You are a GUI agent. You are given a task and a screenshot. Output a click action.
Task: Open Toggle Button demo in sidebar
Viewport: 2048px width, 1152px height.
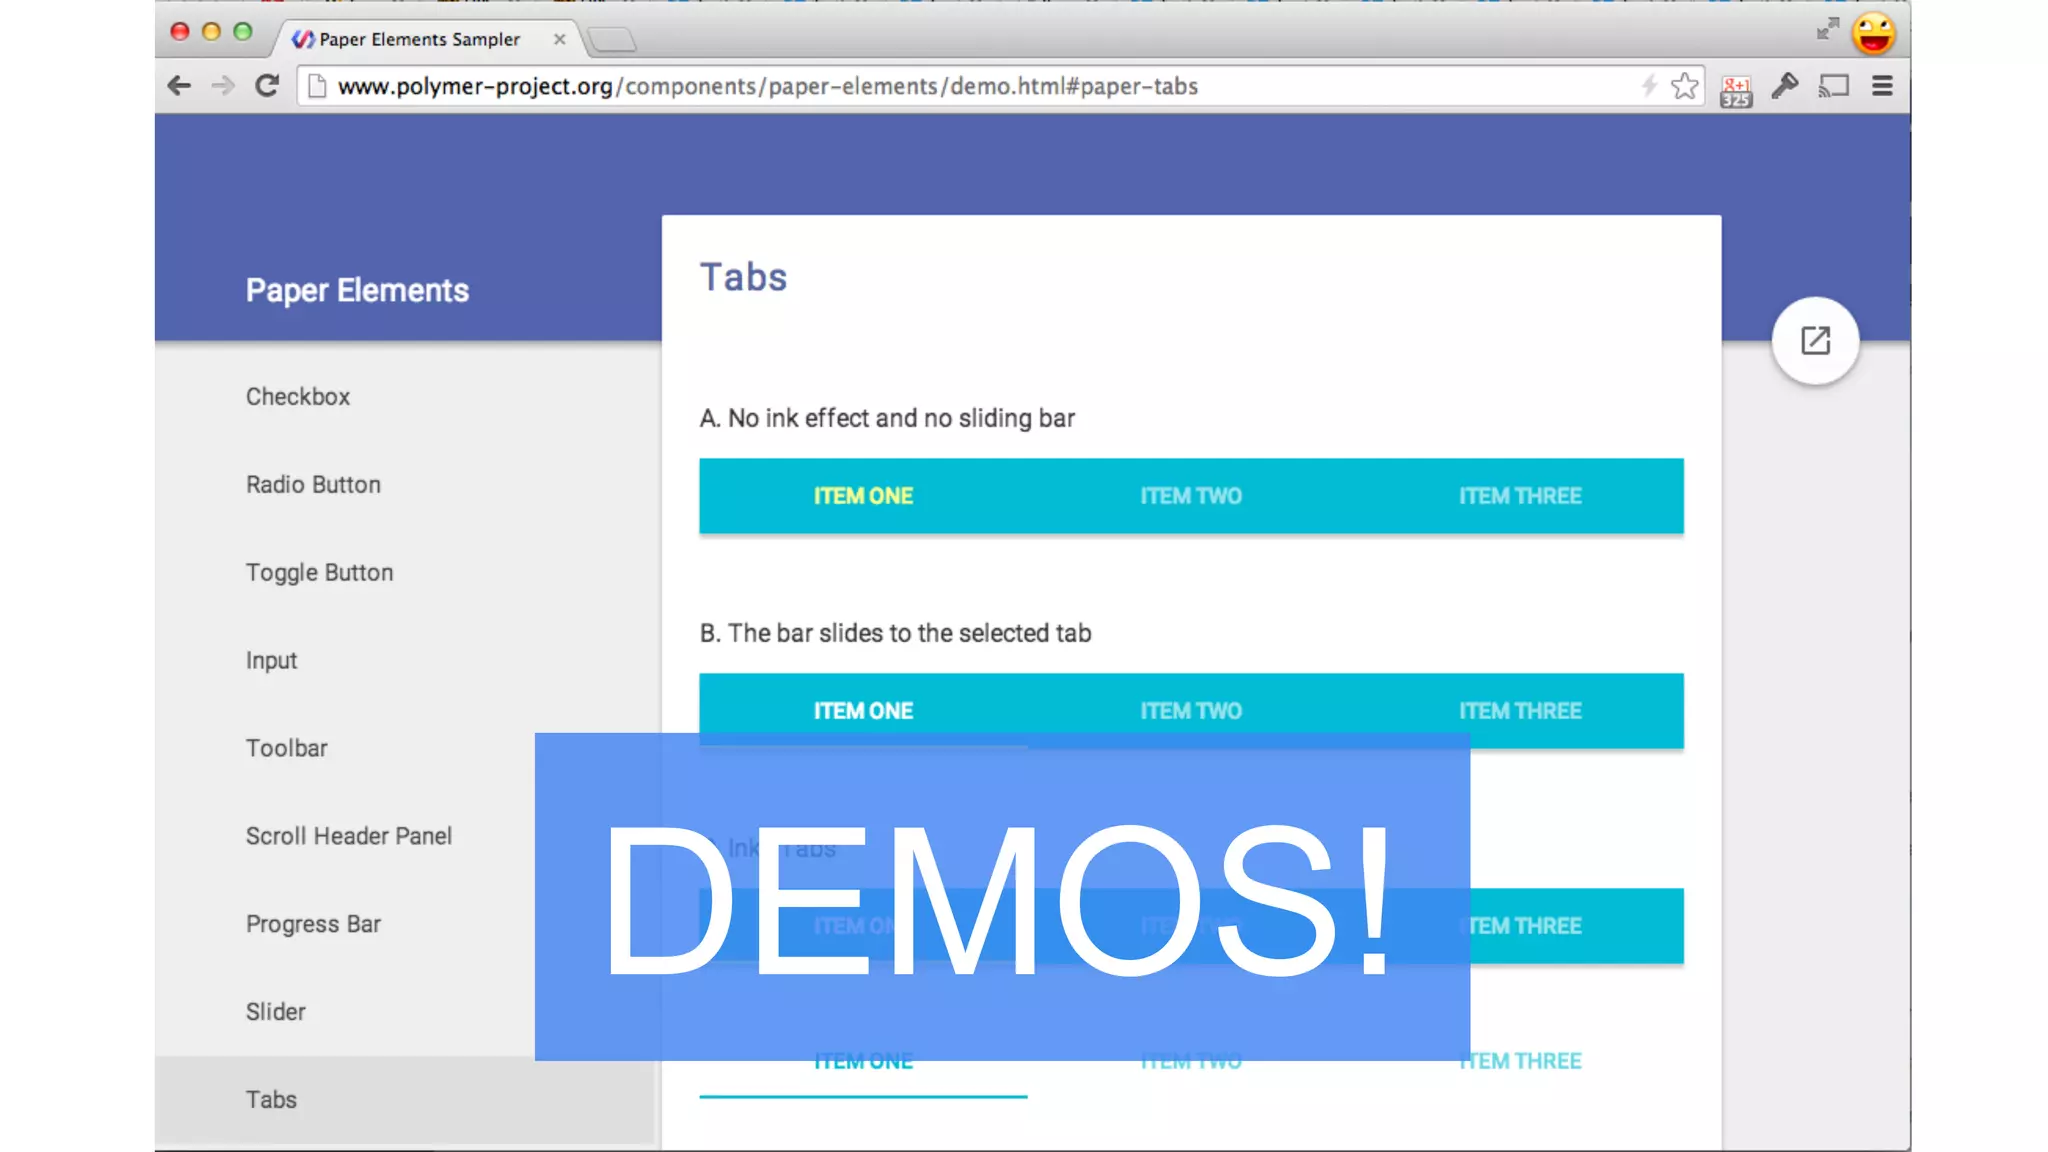[320, 573]
